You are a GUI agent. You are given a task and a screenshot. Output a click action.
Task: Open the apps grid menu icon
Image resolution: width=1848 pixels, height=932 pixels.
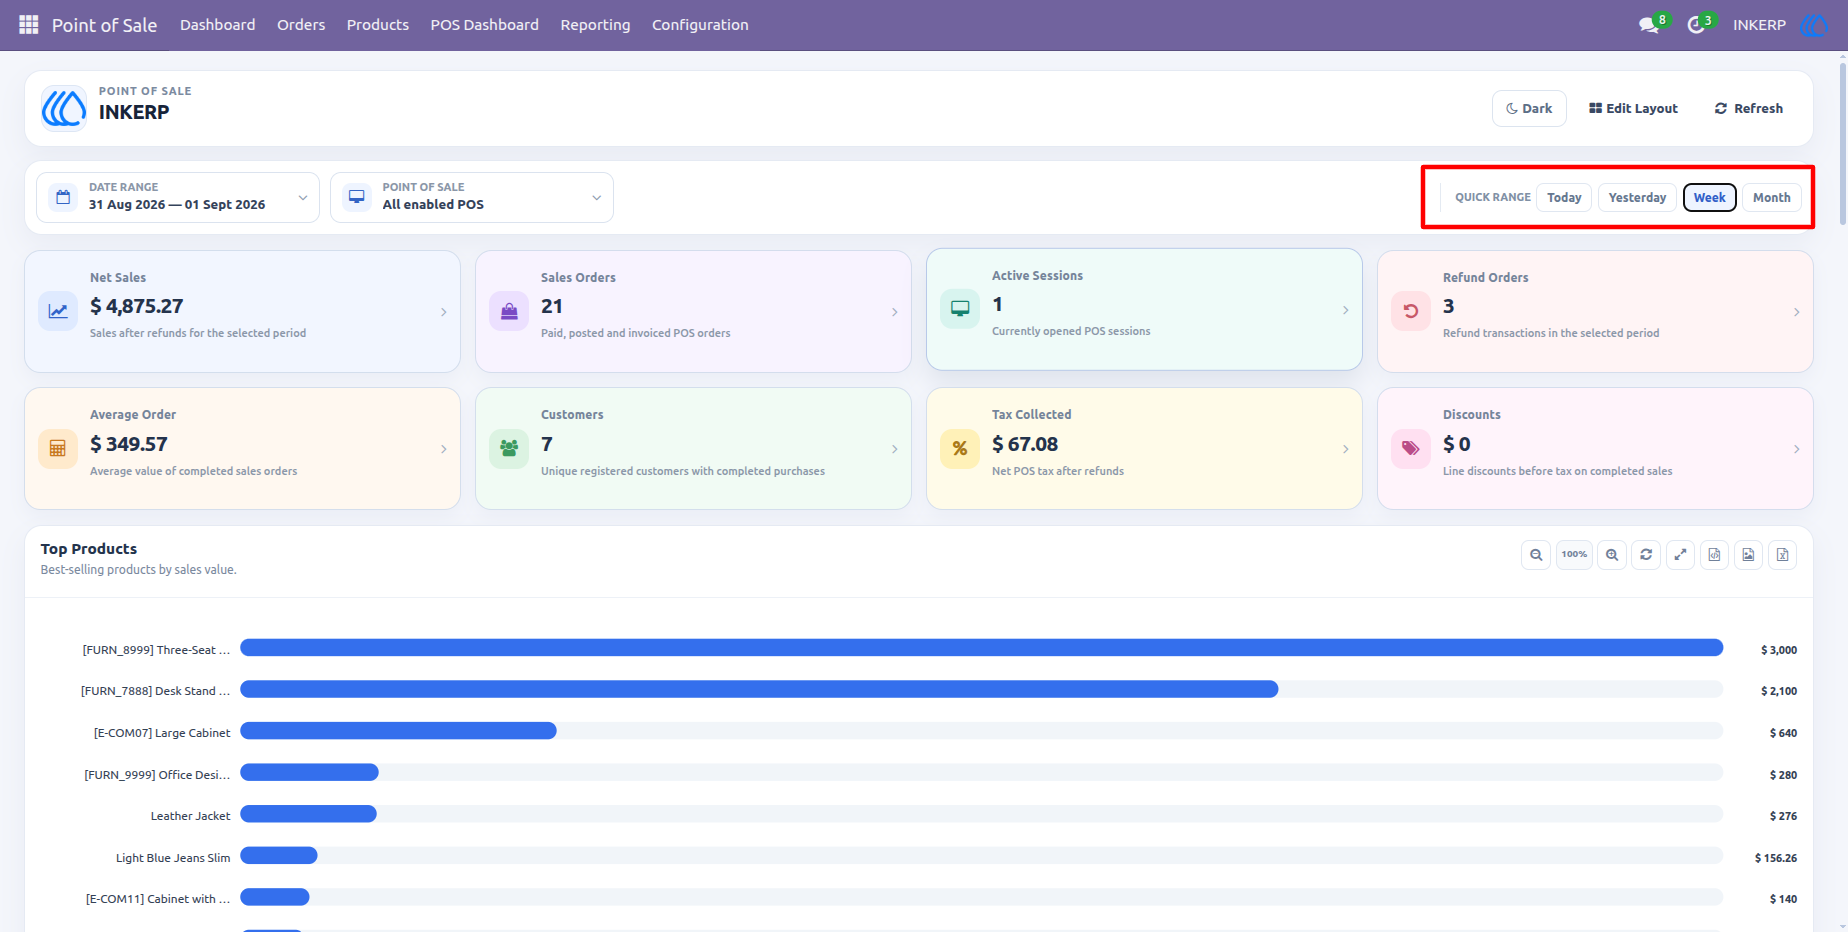coord(29,24)
